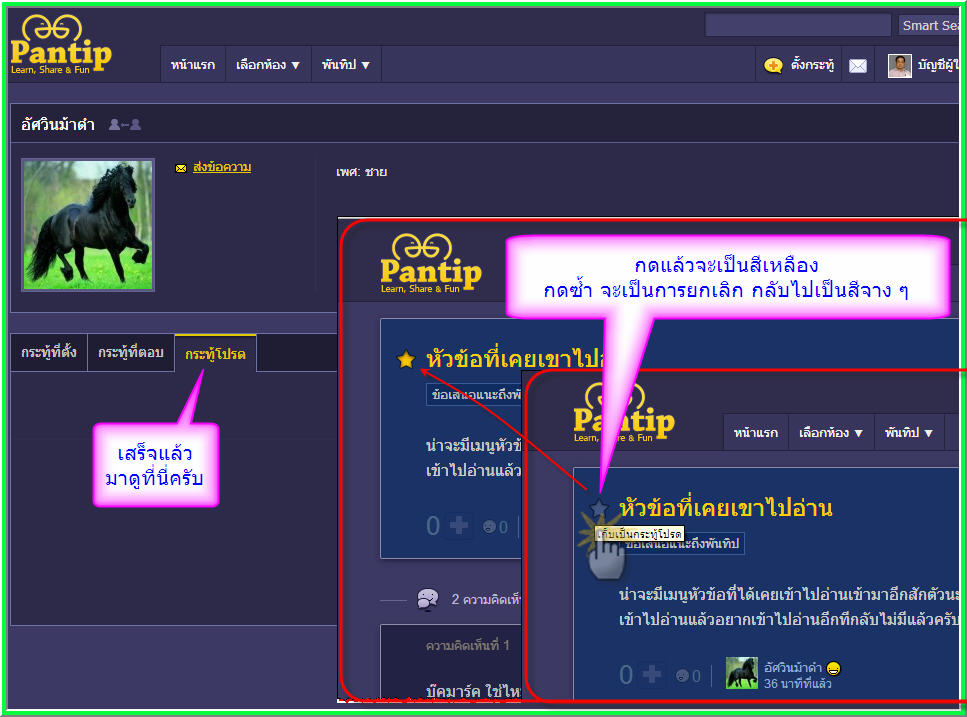Click the ตั้งกระทู้ text link
The image size is (967, 717).
pos(812,64)
